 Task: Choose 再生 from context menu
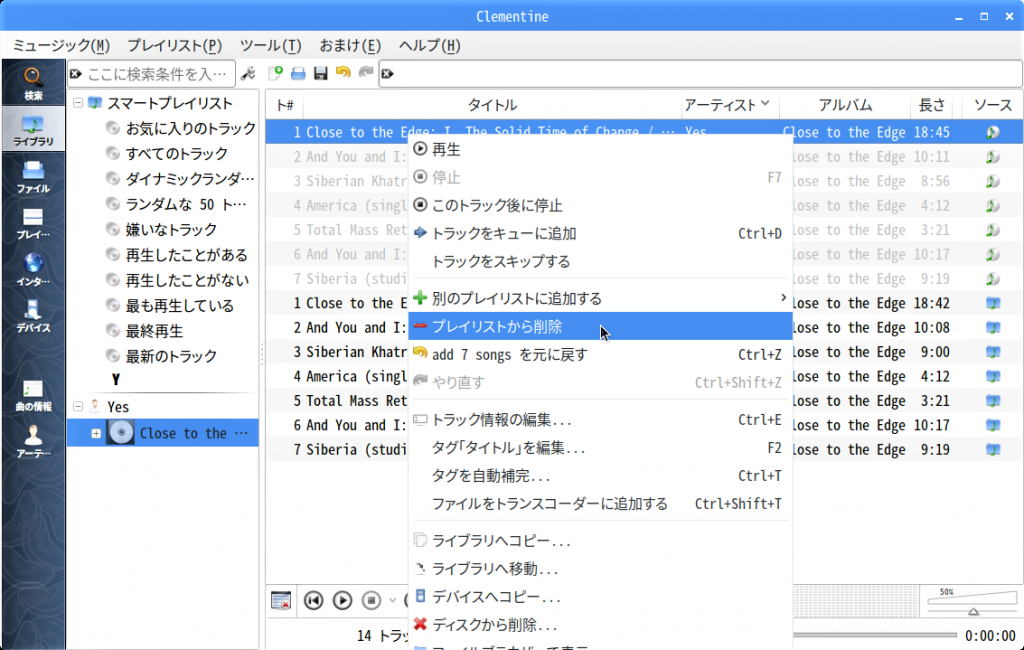tap(600, 150)
